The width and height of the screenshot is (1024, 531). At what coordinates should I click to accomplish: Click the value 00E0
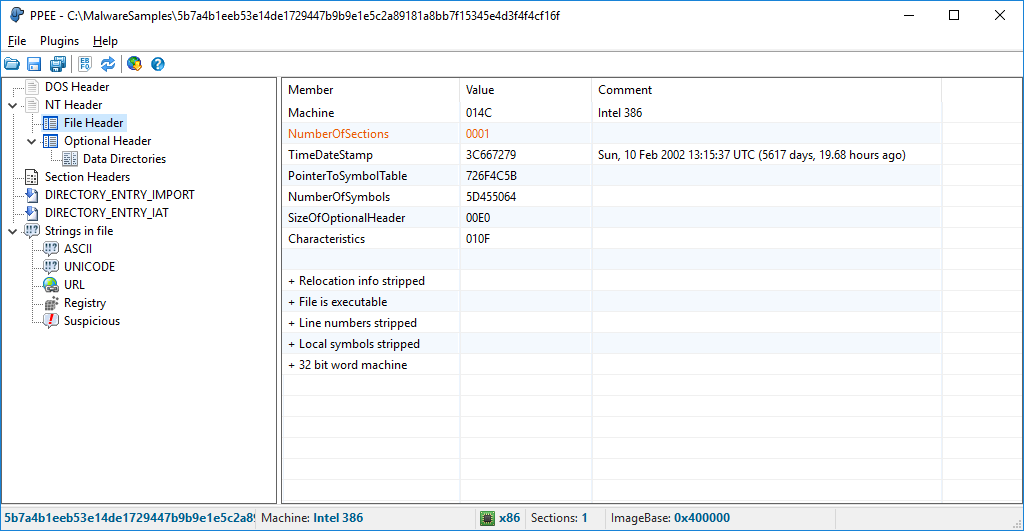point(478,217)
